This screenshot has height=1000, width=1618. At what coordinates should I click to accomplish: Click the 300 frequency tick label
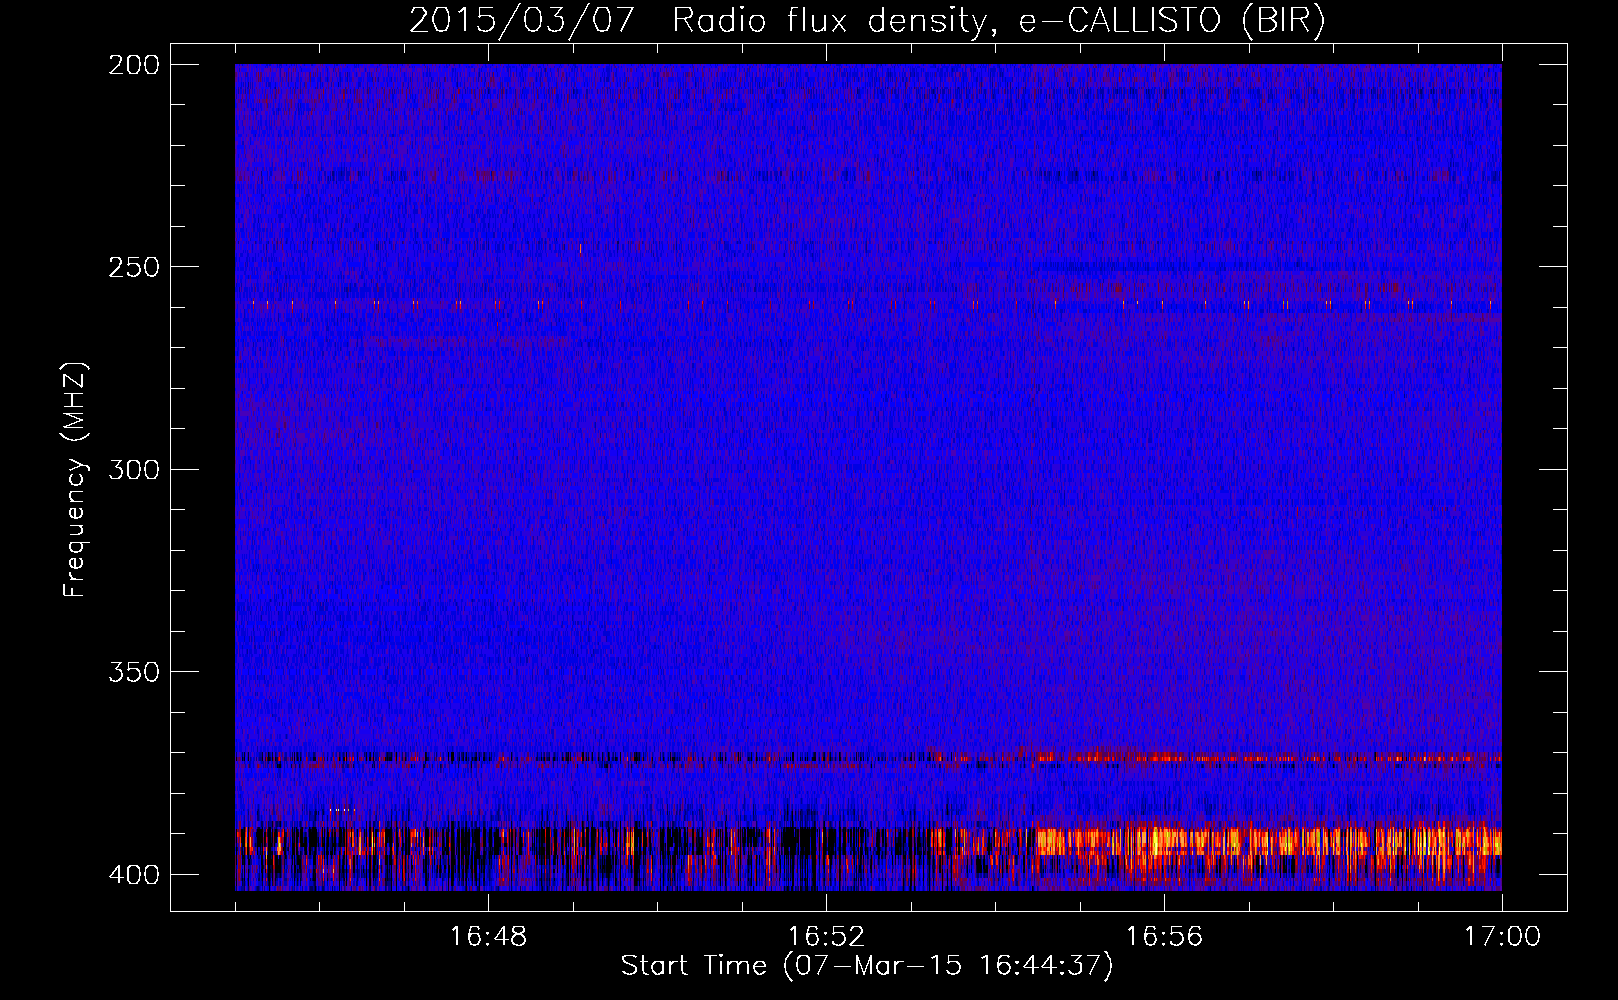(133, 469)
